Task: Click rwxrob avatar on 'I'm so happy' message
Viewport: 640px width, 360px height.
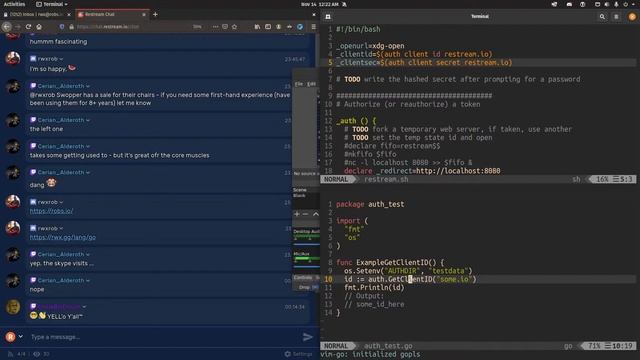Action: [x=13, y=58]
